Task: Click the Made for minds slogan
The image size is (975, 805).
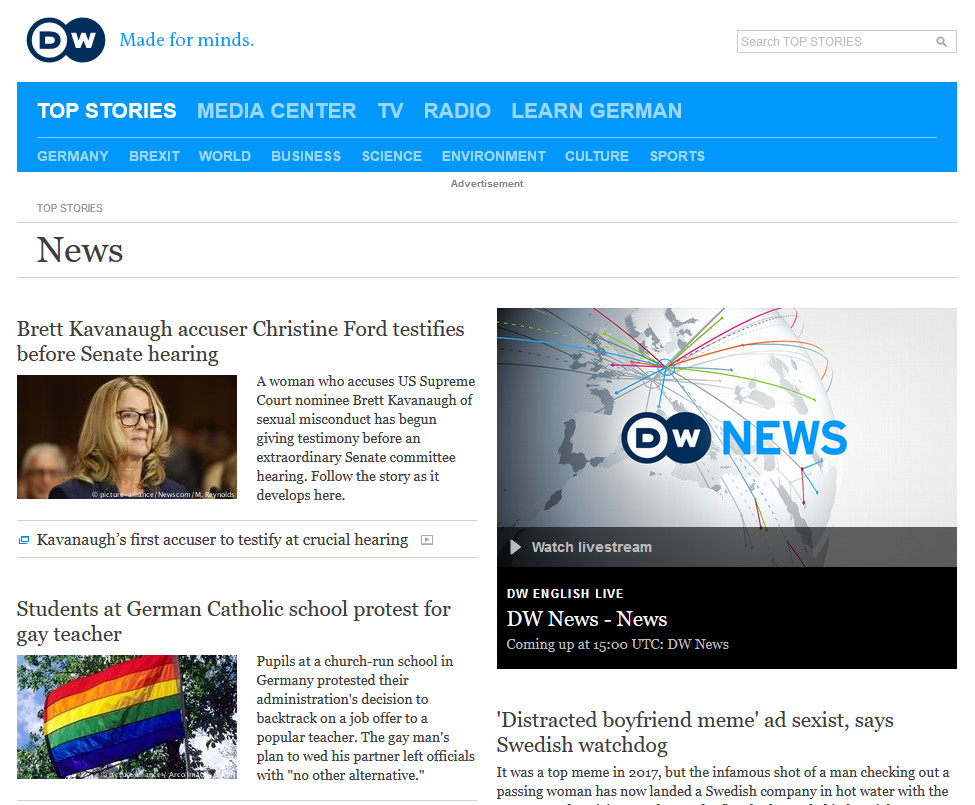Action: point(187,40)
